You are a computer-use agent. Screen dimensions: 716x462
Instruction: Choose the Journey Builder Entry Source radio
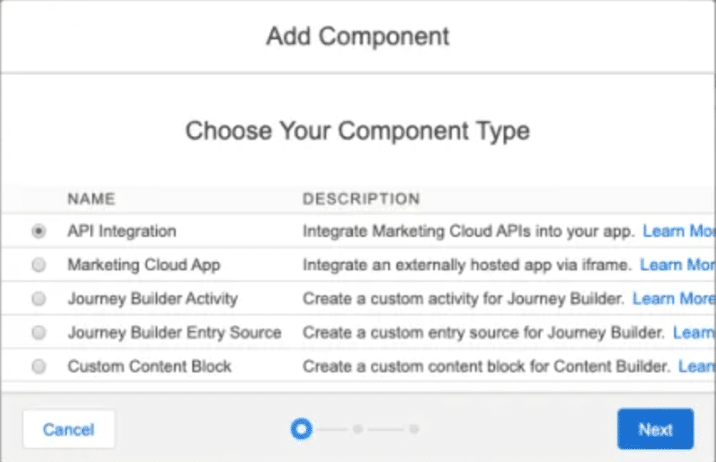coord(39,332)
